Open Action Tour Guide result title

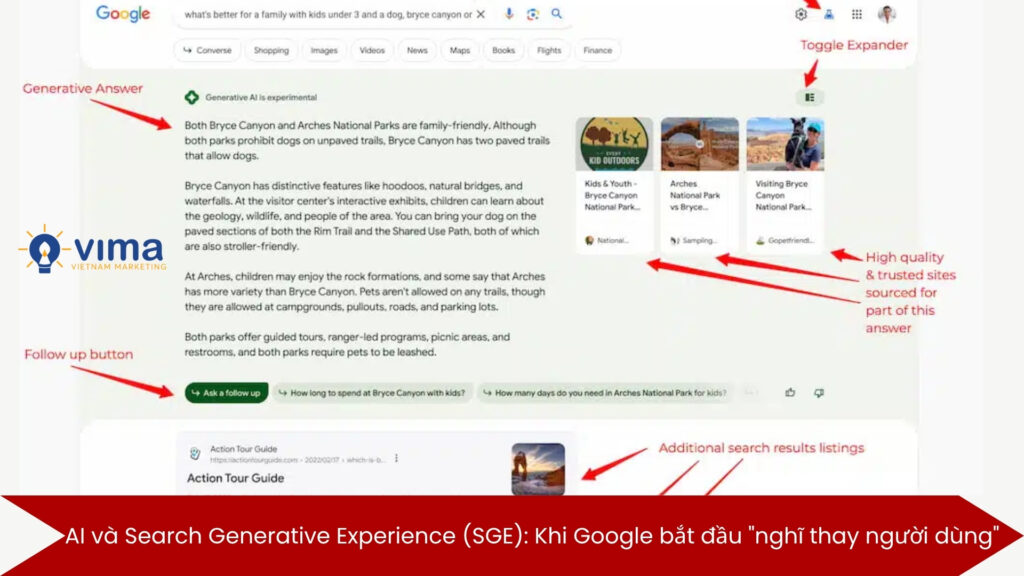point(235,478)
